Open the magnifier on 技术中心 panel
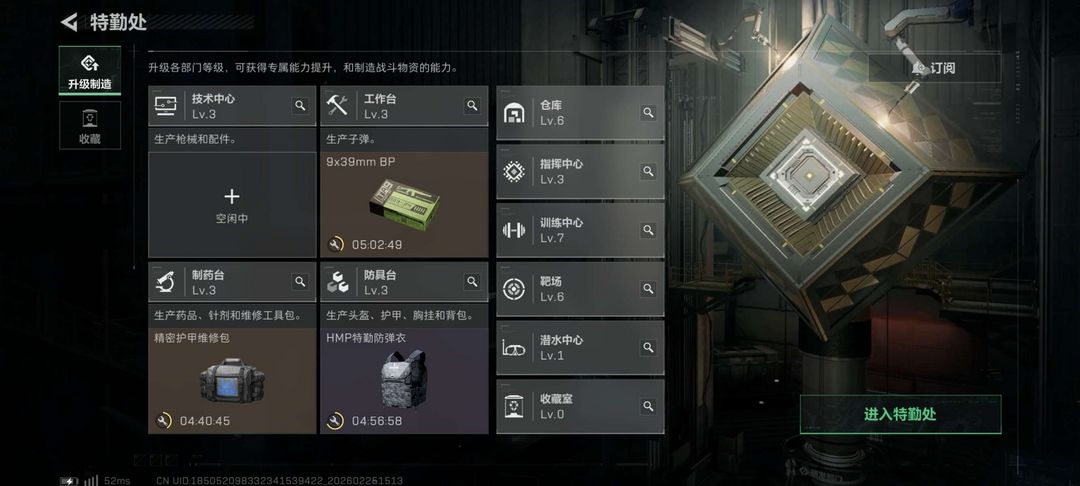The height and width of the screenshot is (486, 1080). click(x=300, y=105)
